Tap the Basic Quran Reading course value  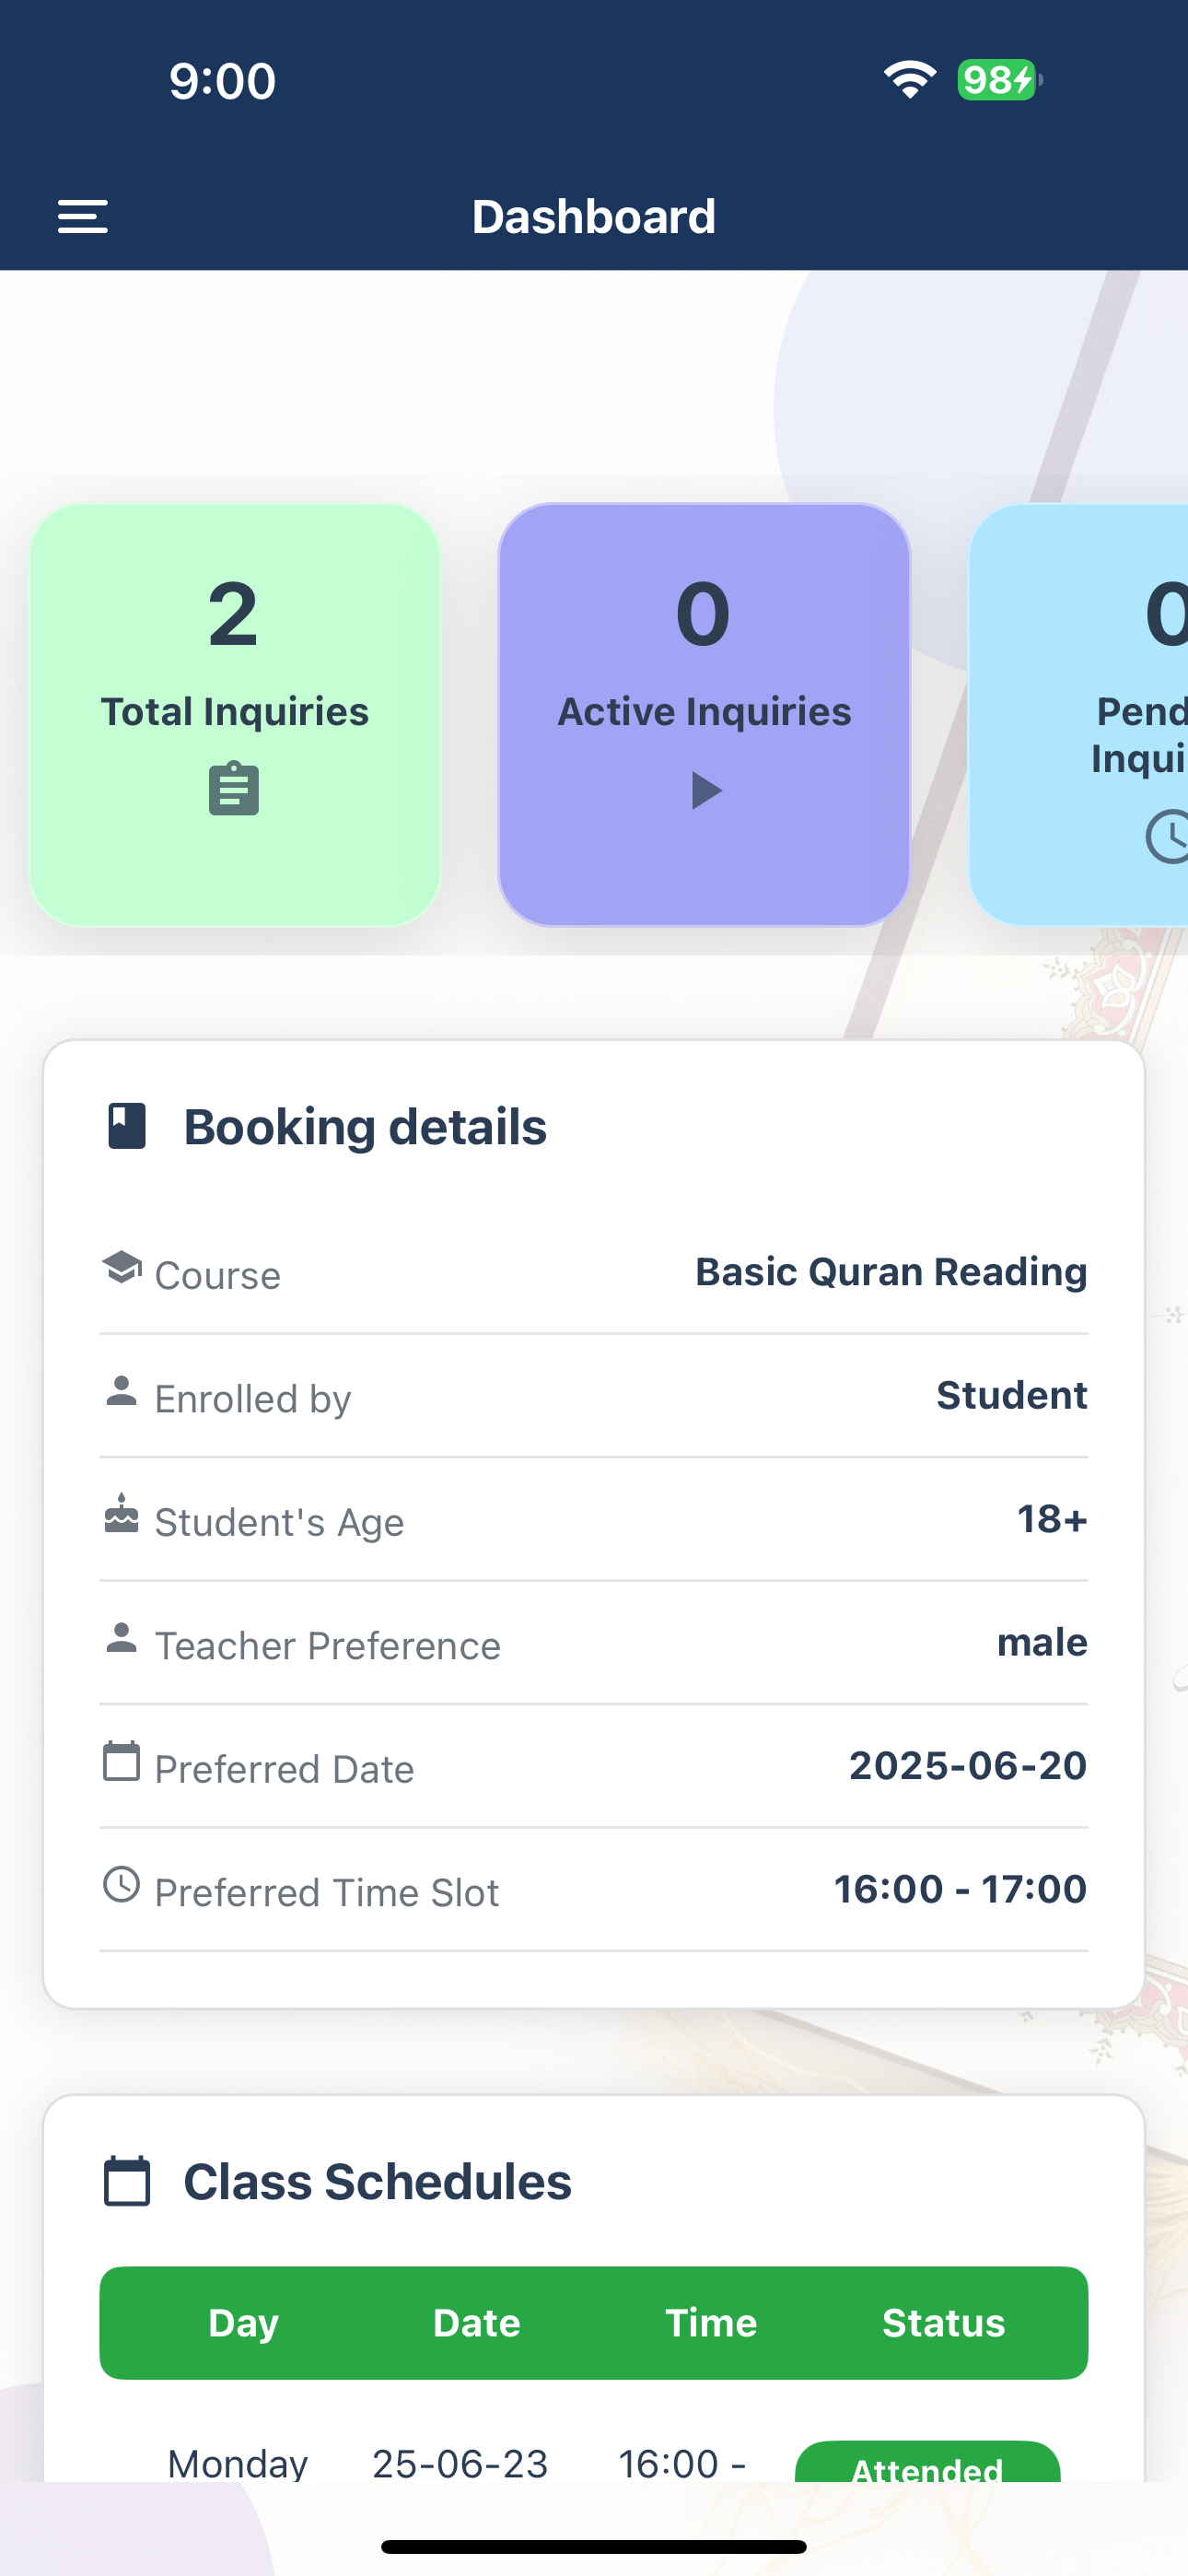point(891,1272)
